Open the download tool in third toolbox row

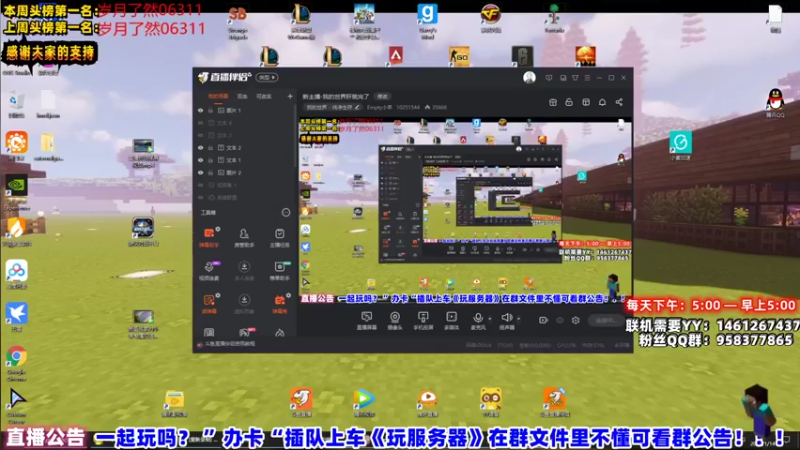coord(244,304)
